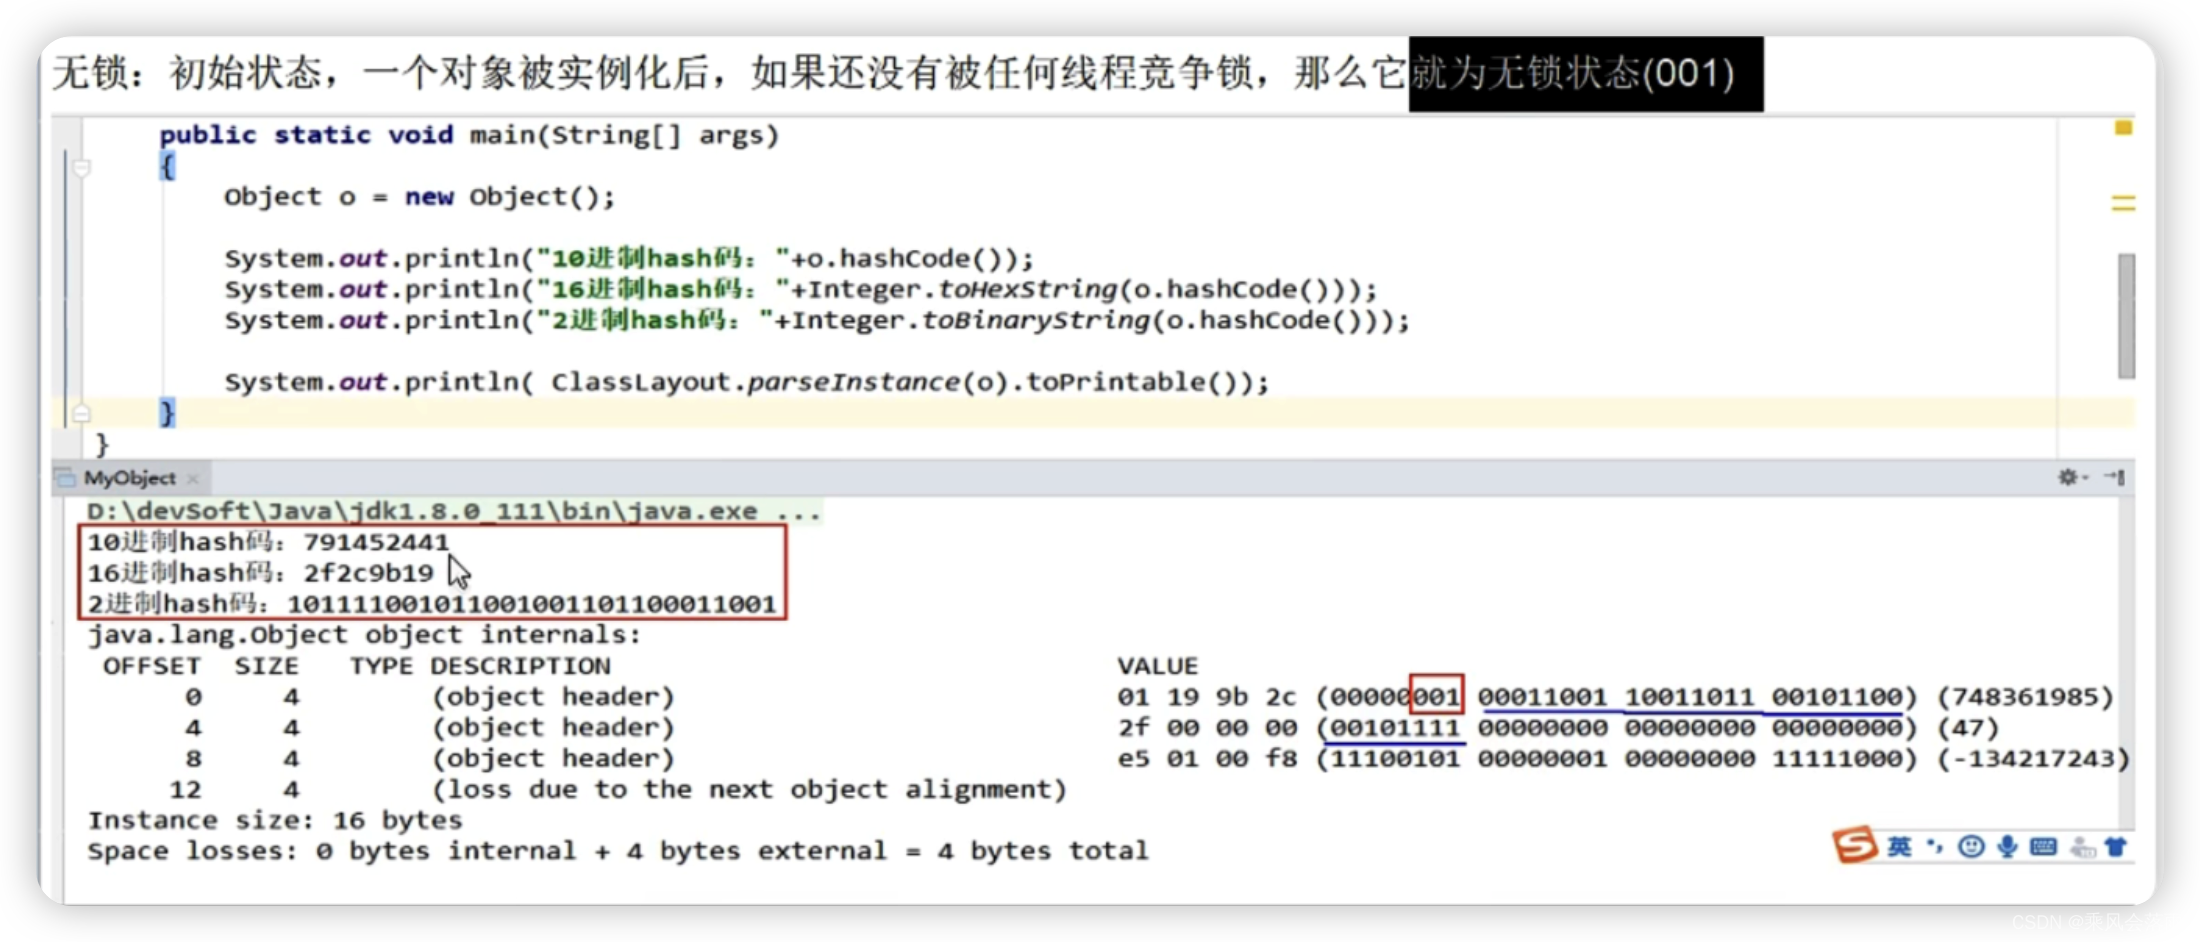Image resolution: width=2200 pixels, height=942 pixels.
Task: Collapse main method at closing-brace fold marker
Action: point(82,413)
